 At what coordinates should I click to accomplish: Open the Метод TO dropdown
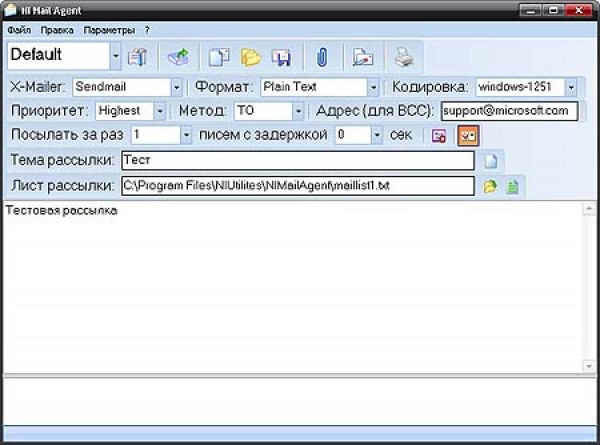[298, 111]
